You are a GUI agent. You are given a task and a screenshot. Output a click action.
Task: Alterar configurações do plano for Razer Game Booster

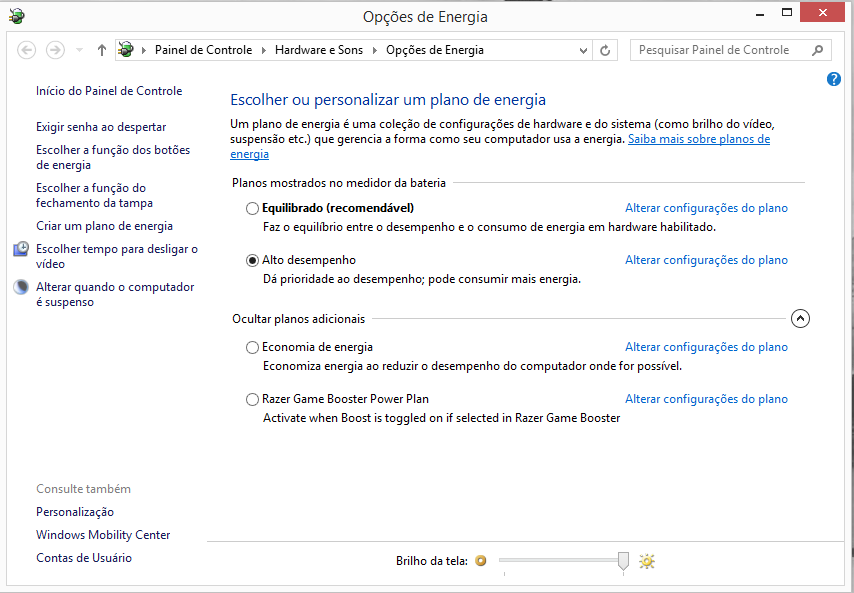706,399
